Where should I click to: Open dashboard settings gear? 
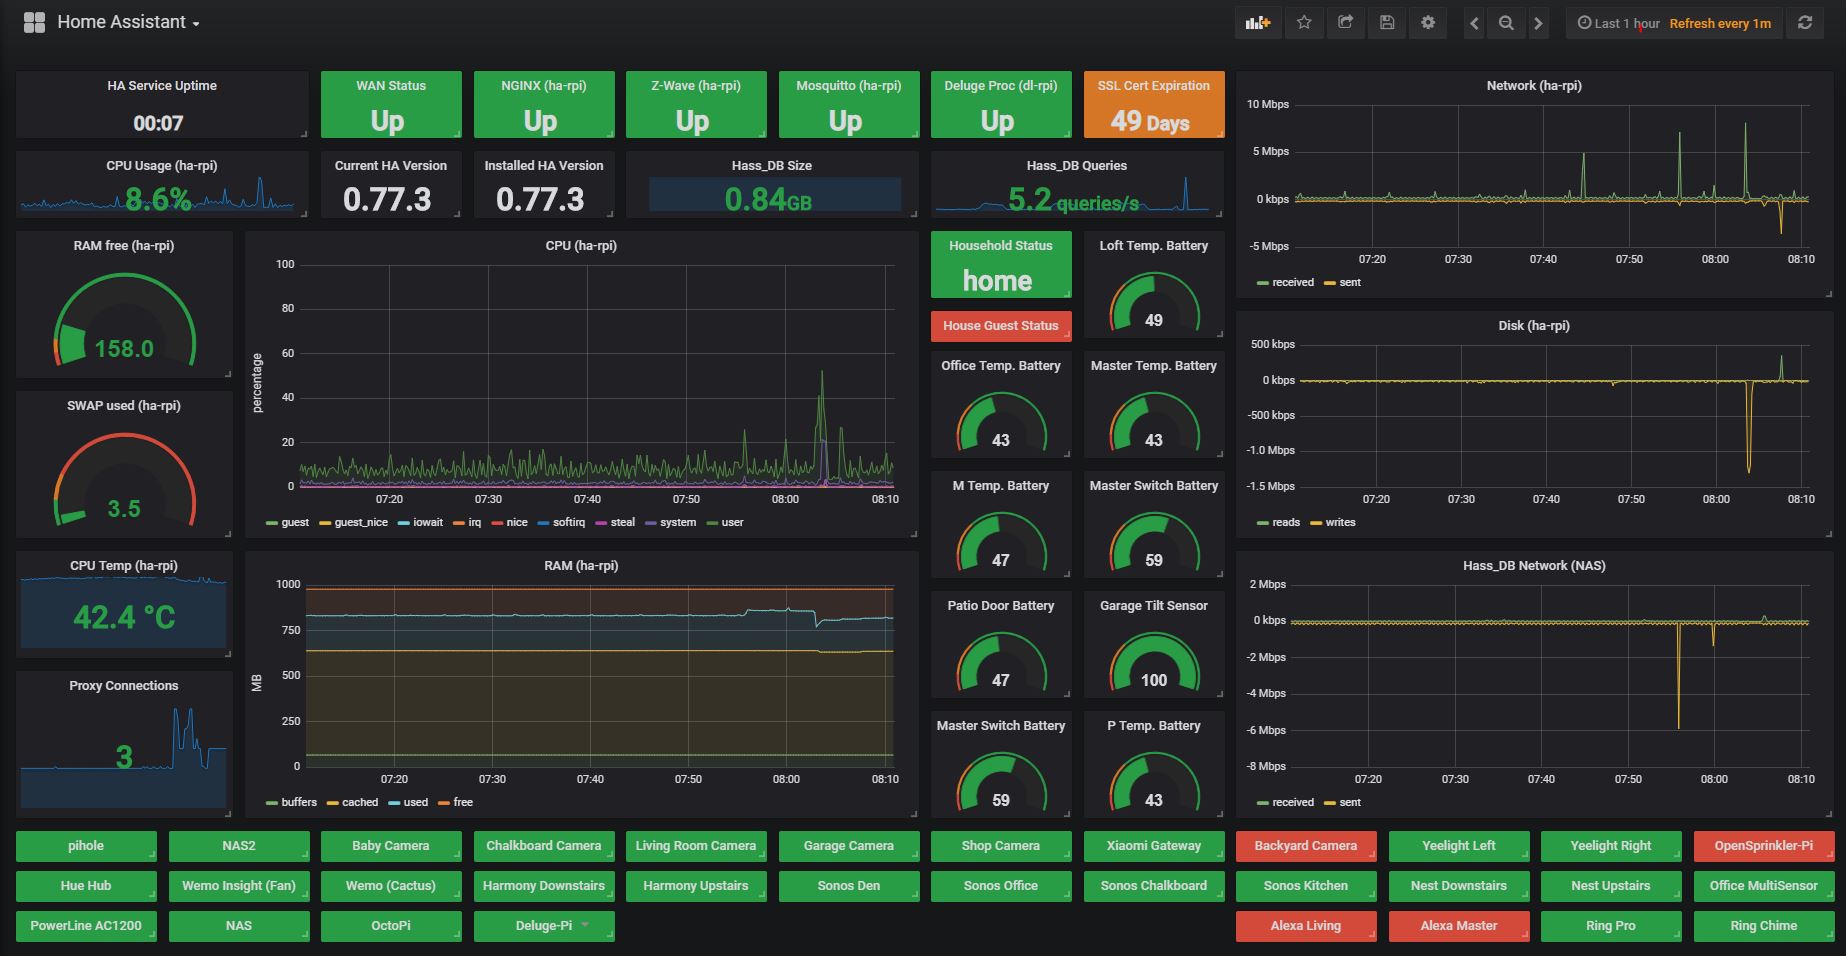[x=1428, y=23]
